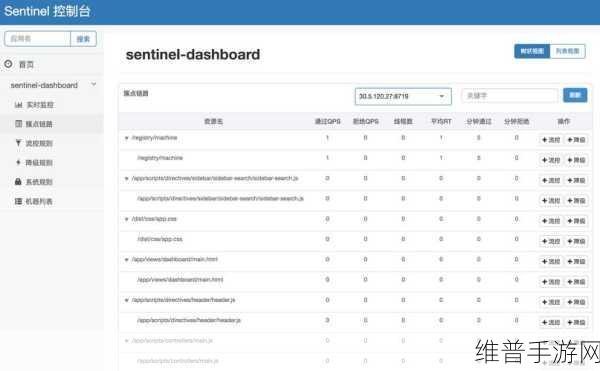This screenshot has height=371, width=600.
Task: Click the 搜索 search button
Action: click(x=83, y=39)
